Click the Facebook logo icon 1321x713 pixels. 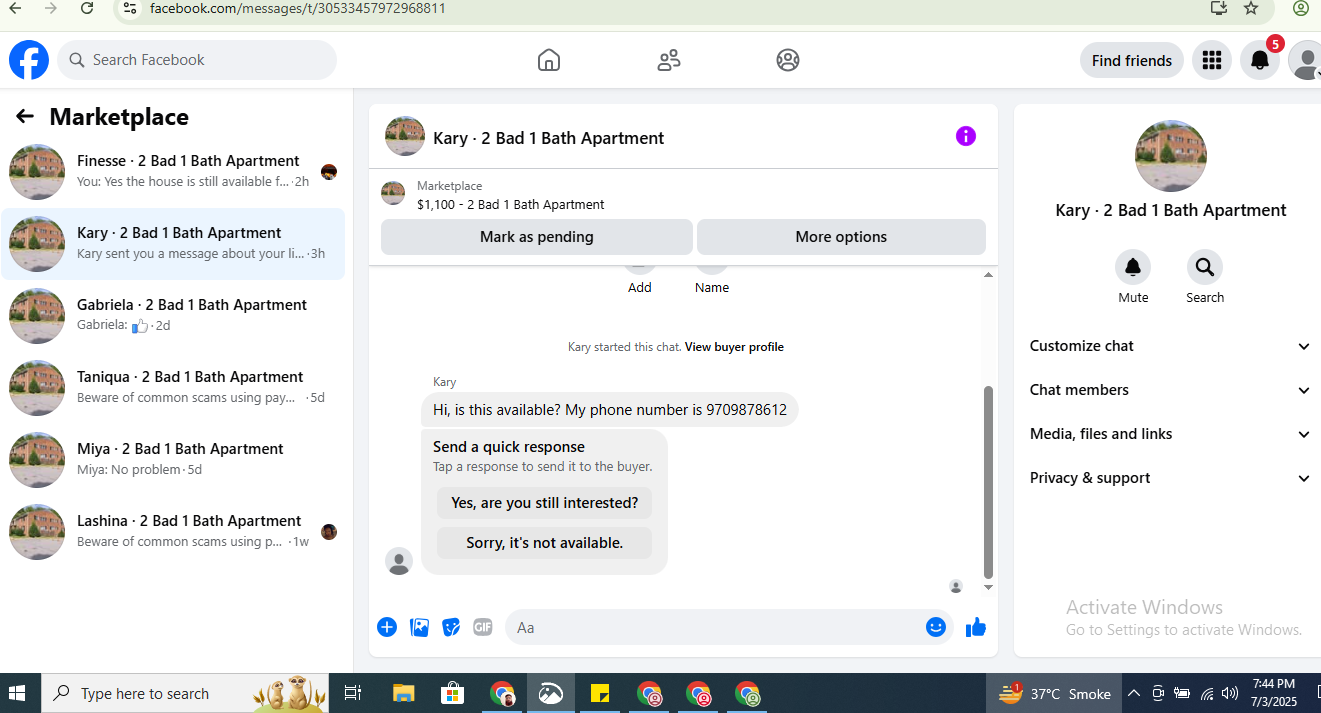pos(29,60)
